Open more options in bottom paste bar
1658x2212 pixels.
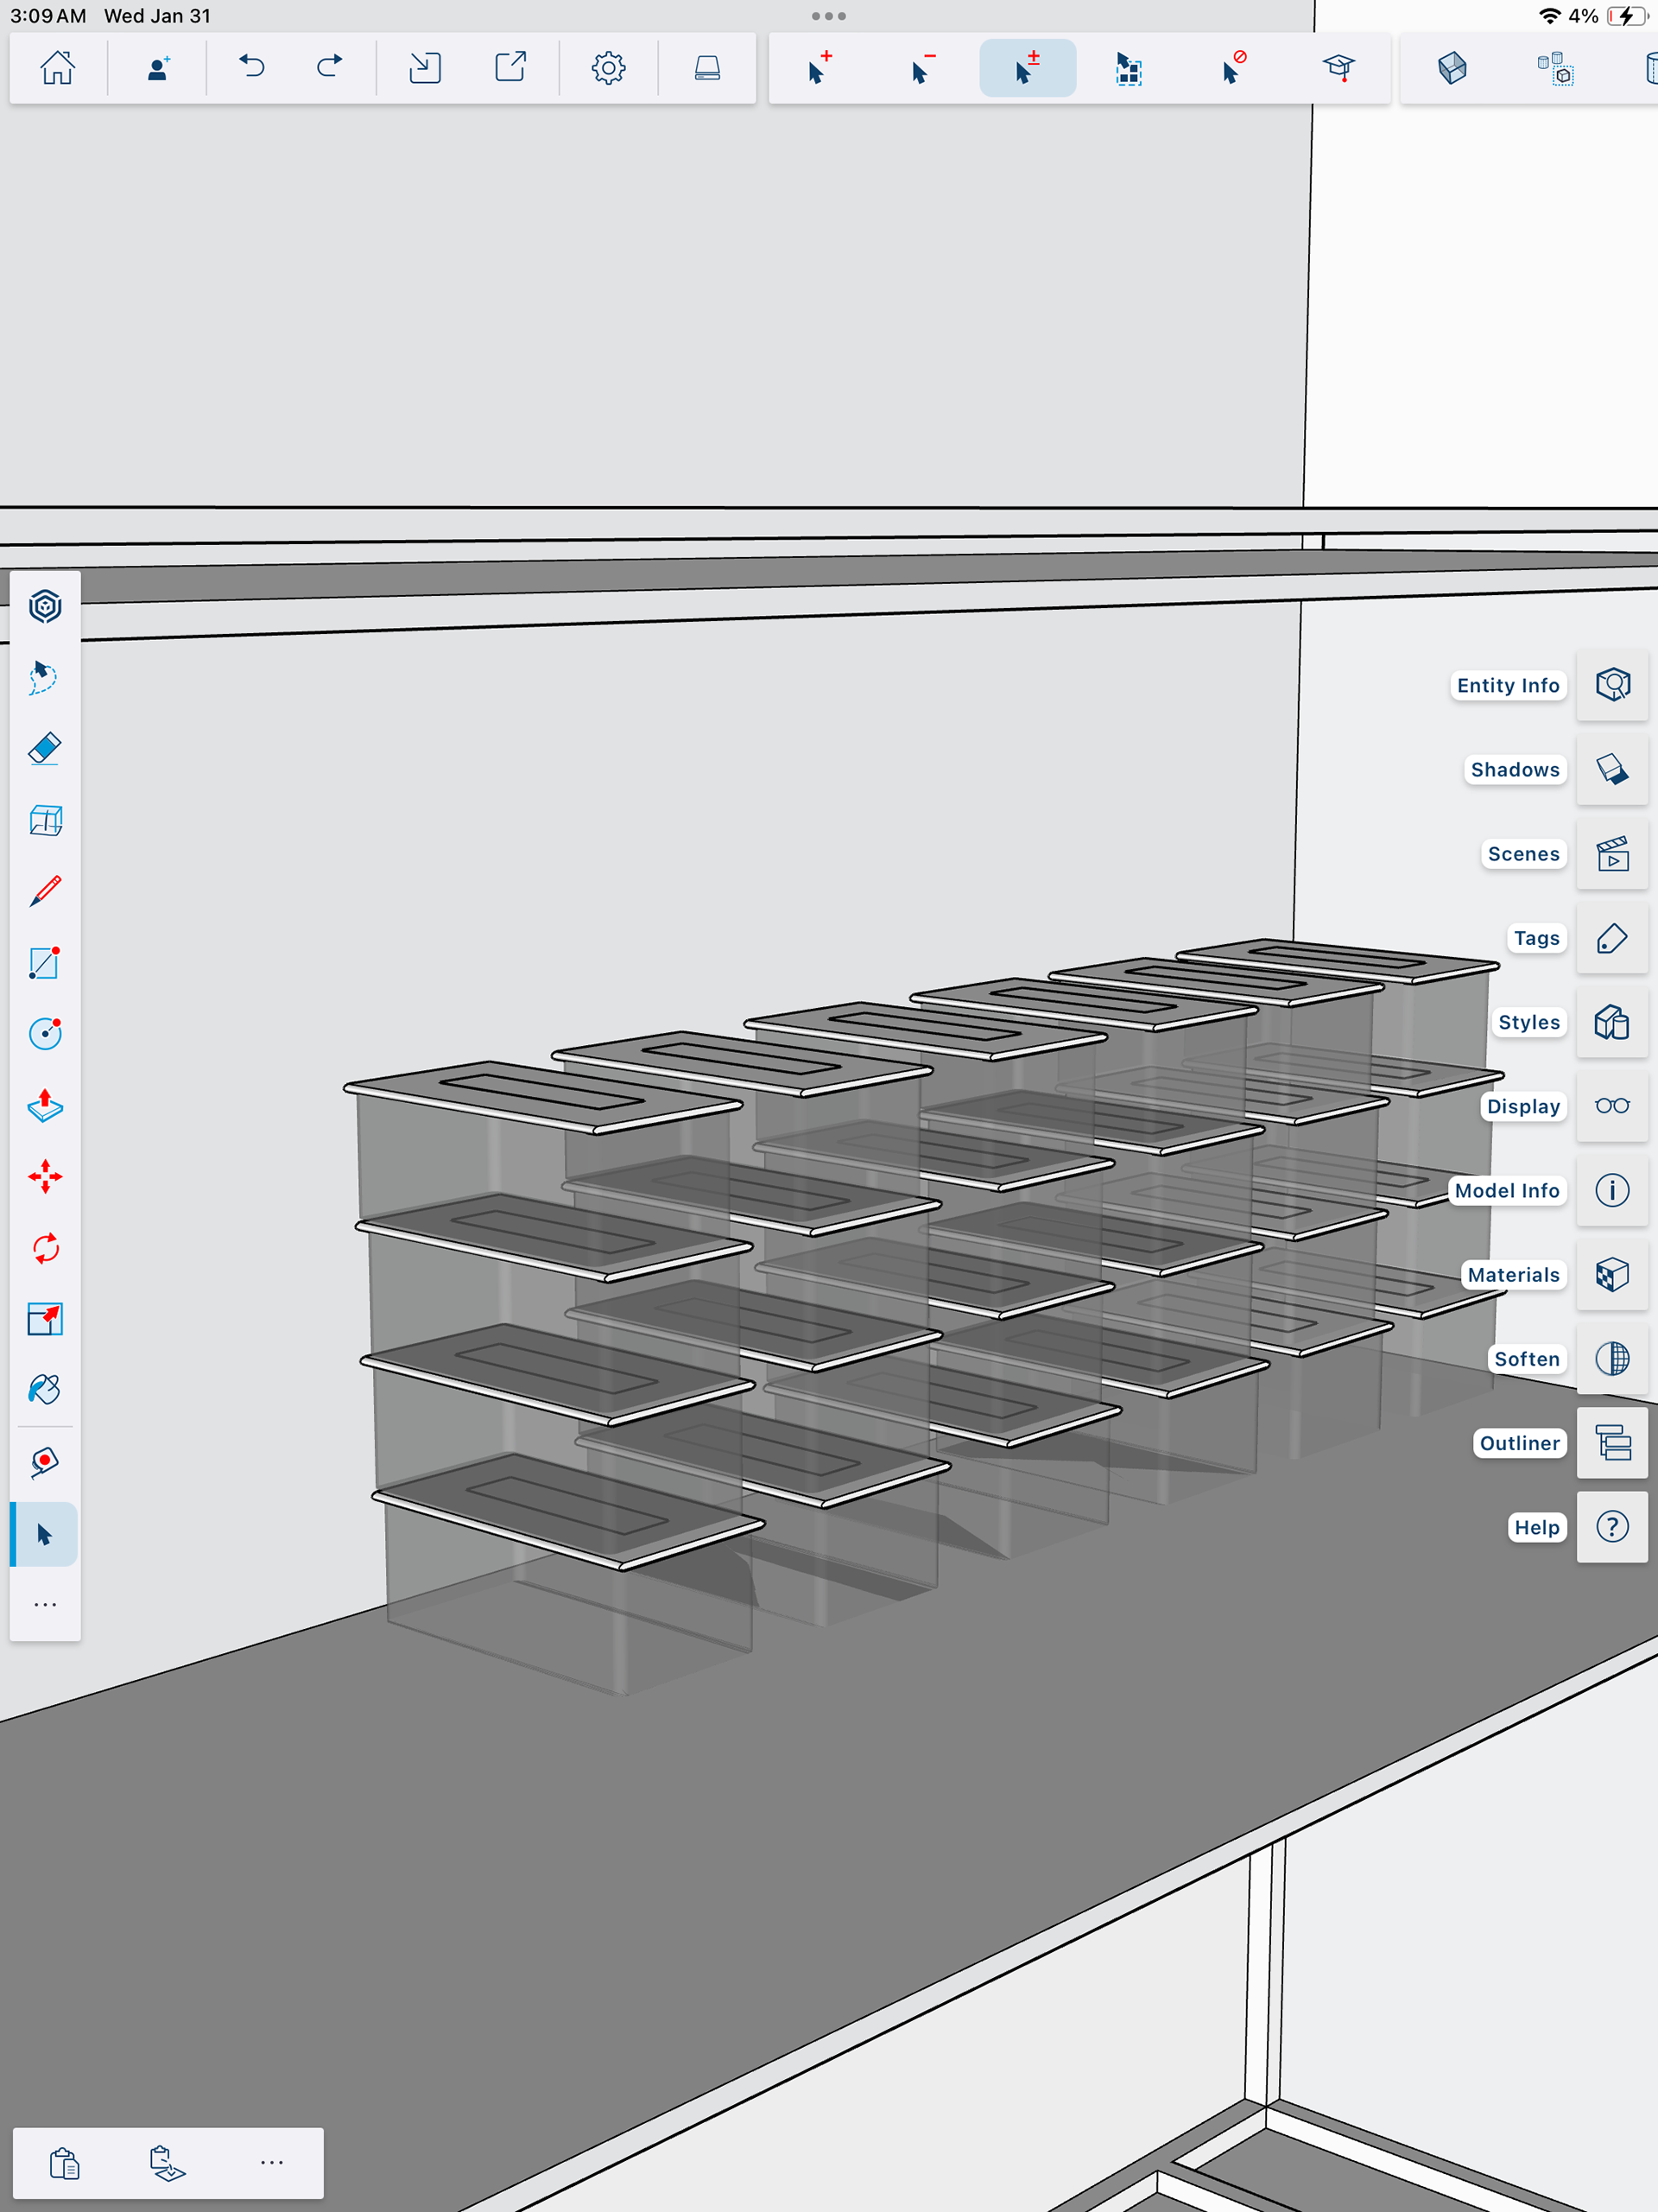pyautogui.click(x=271, y=2162)
